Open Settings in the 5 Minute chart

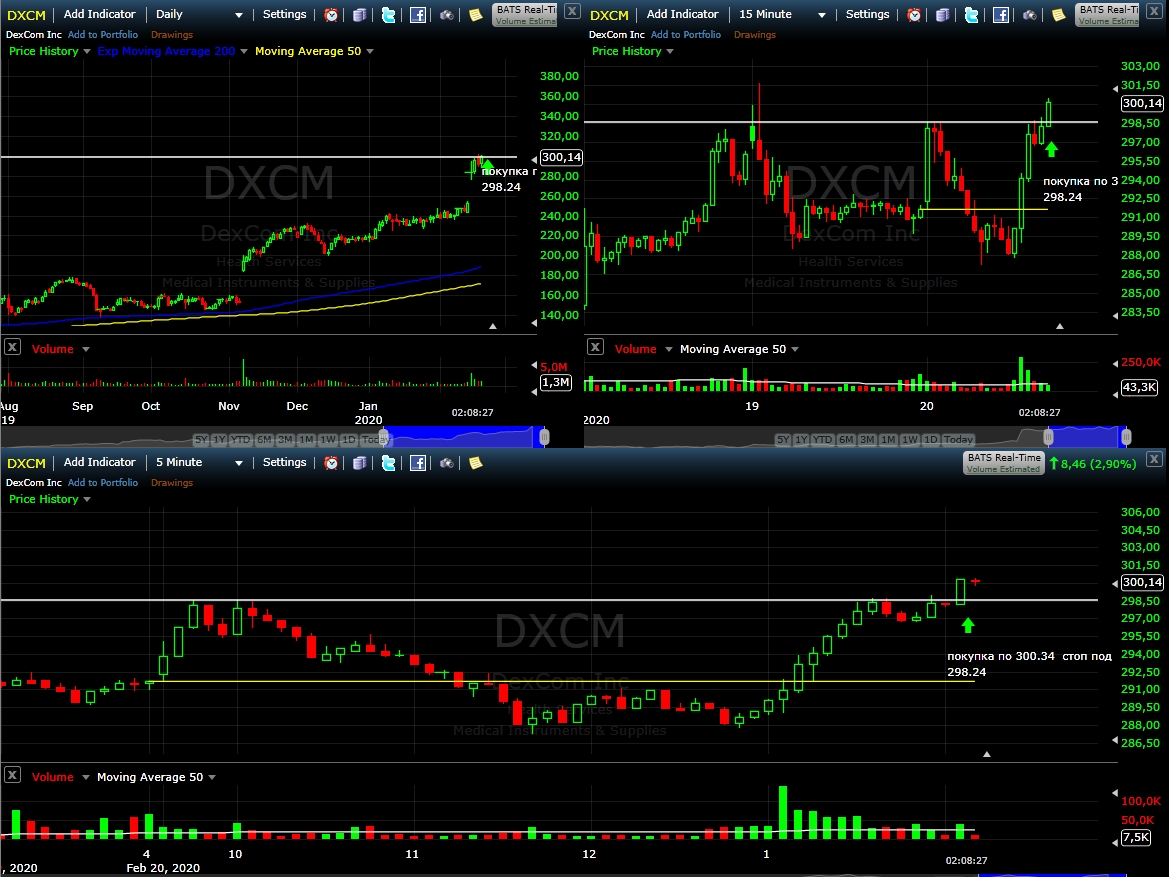point(284,462)
